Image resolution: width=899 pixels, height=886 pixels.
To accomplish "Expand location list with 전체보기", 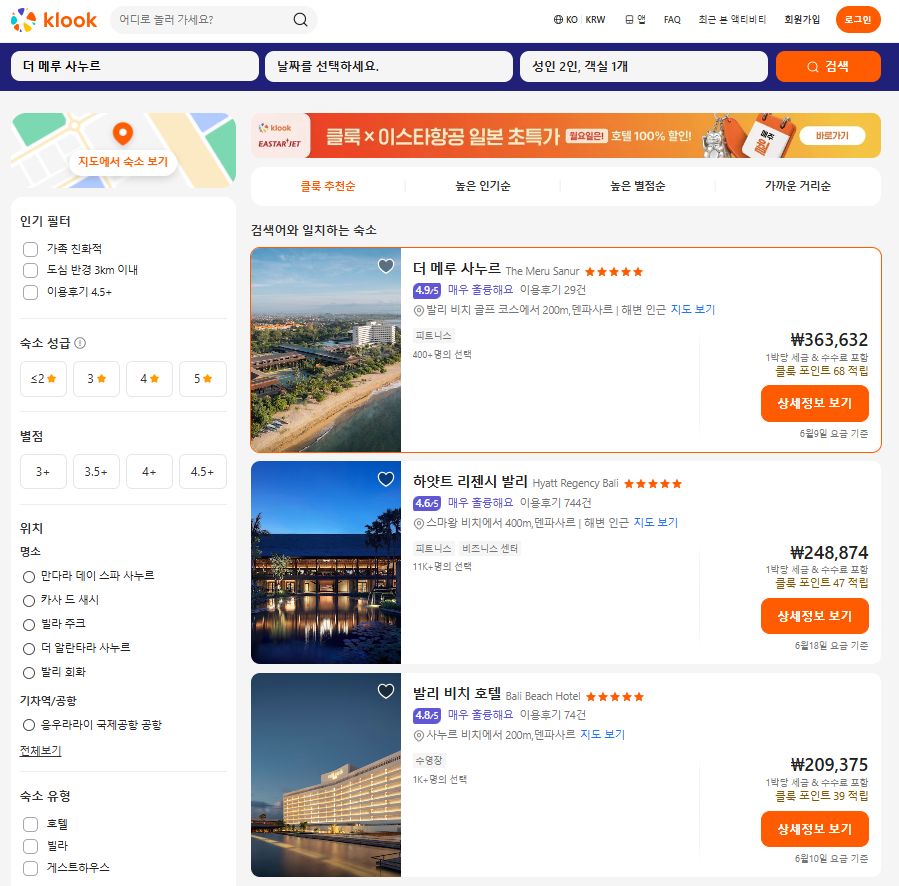I will point(40,751).
